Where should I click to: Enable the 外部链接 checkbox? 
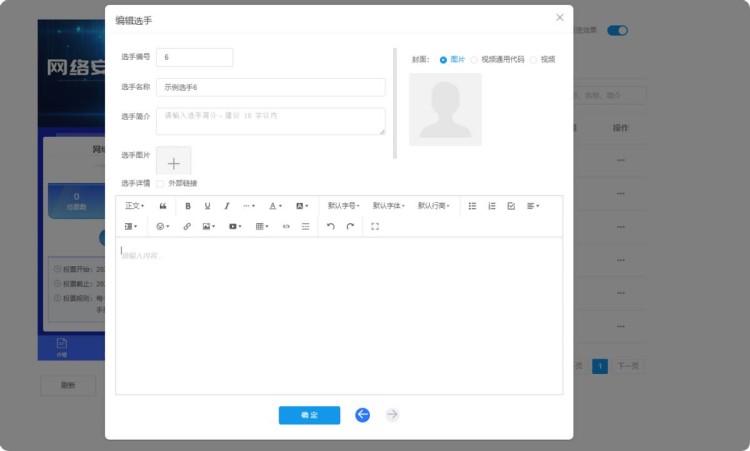(x=160, y=183)
